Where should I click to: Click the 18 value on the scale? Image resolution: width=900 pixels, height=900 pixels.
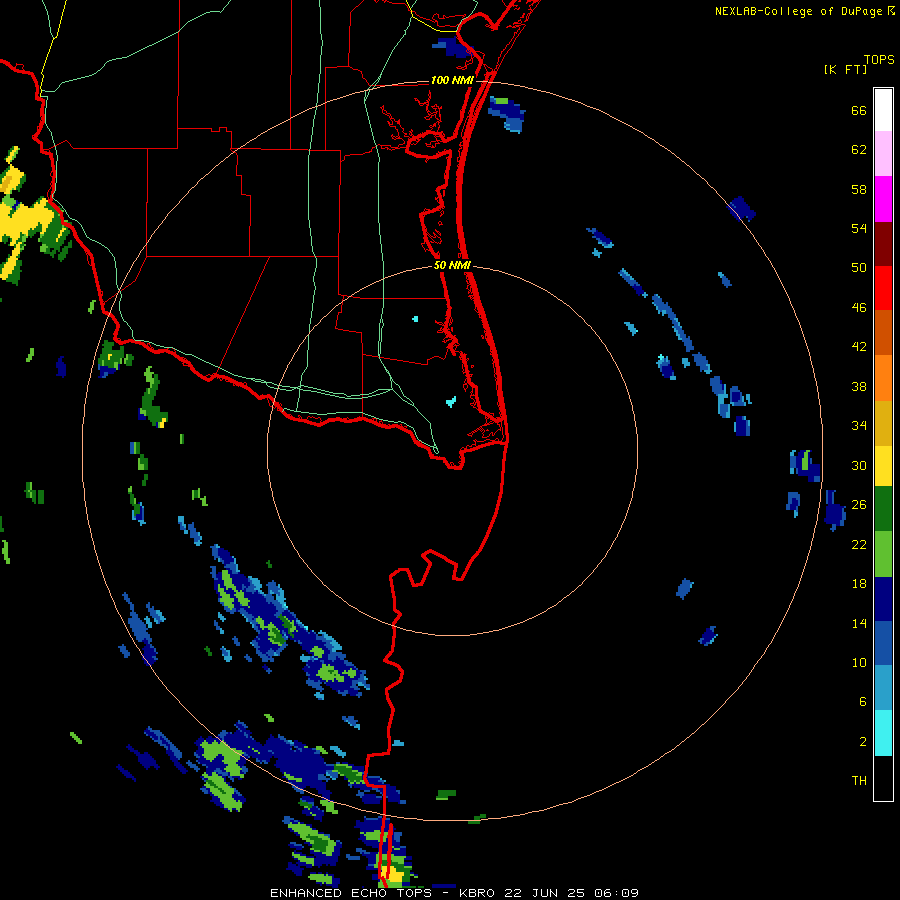859,584
